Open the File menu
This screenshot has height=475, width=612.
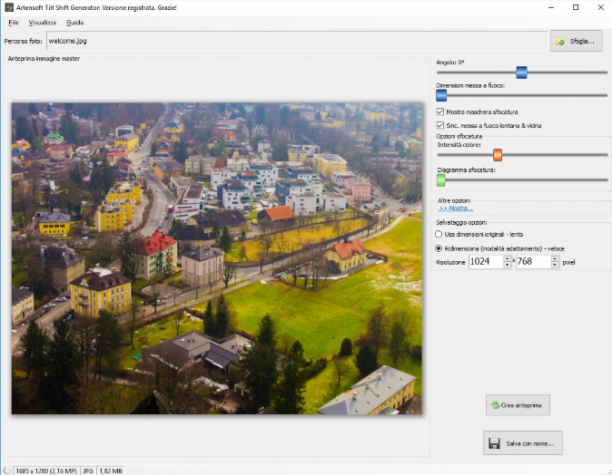13,23
